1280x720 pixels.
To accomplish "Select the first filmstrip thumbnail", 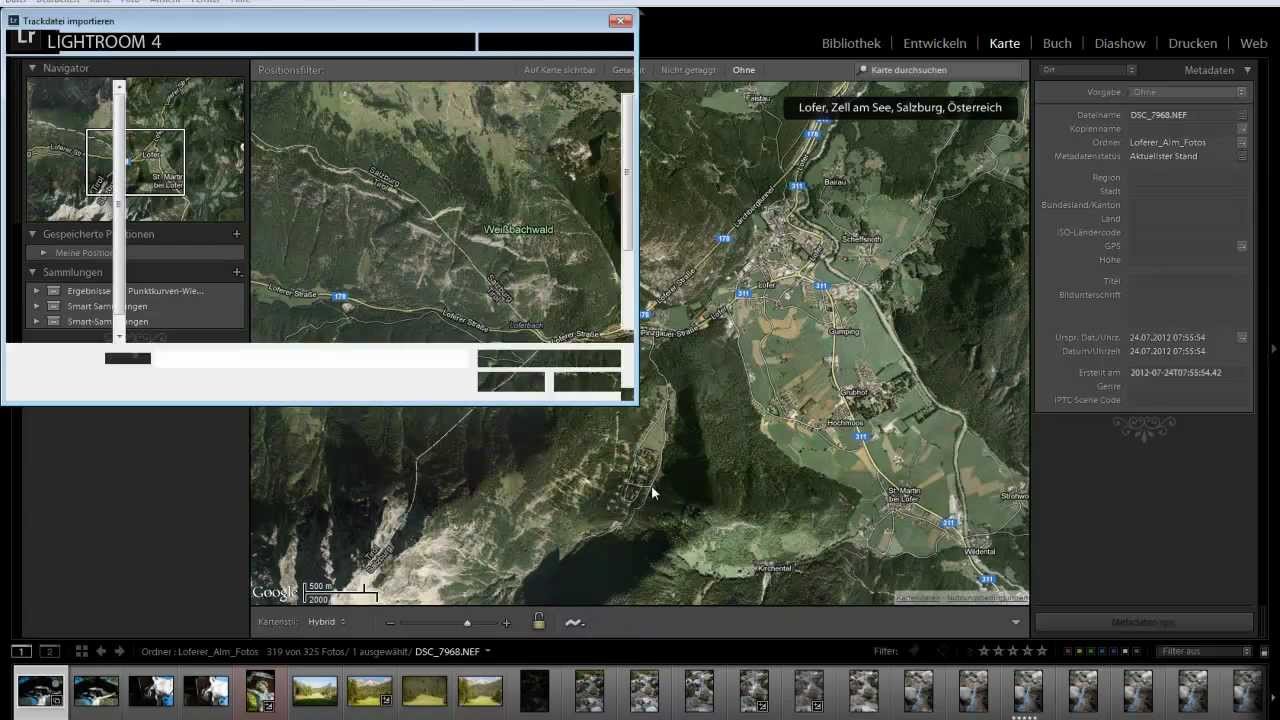I will click(41, 691).
